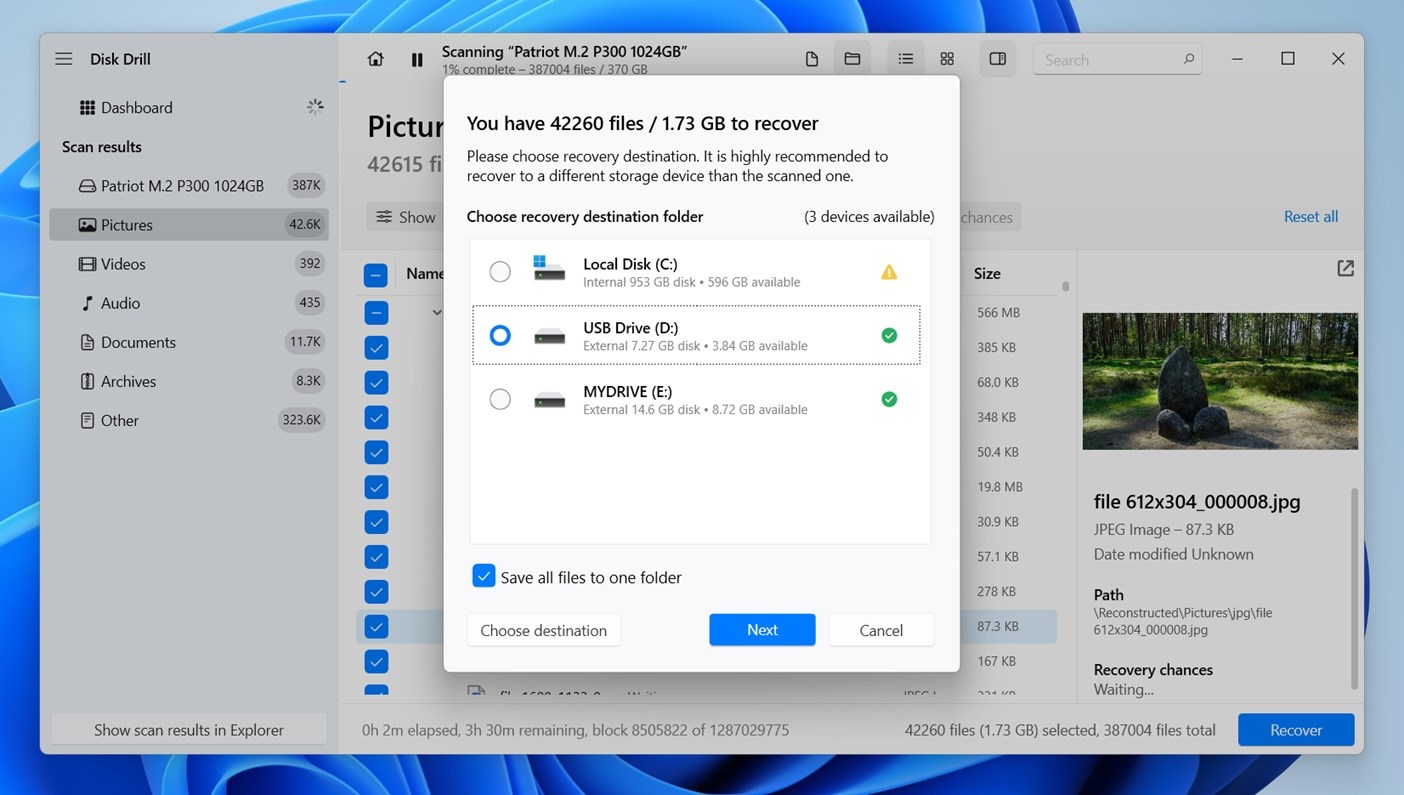
Task: Uncheck the checkbox on the 385 KB row
Action: click(376, 347)
